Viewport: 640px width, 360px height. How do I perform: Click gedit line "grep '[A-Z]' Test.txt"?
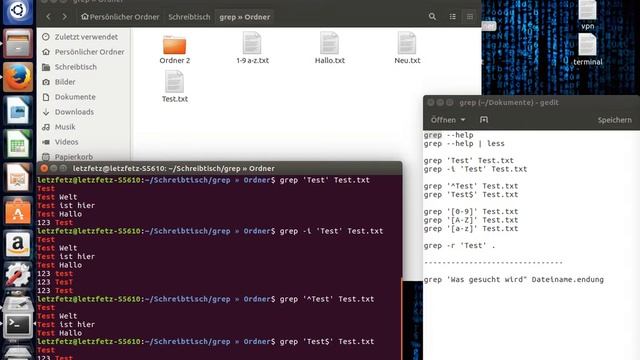click(x=471, y=220)
